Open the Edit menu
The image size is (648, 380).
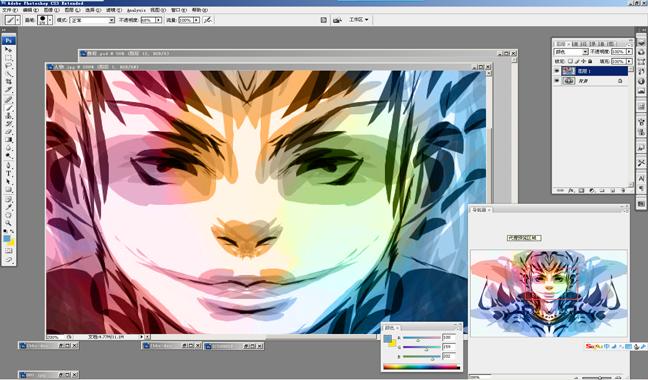[31, 10]
